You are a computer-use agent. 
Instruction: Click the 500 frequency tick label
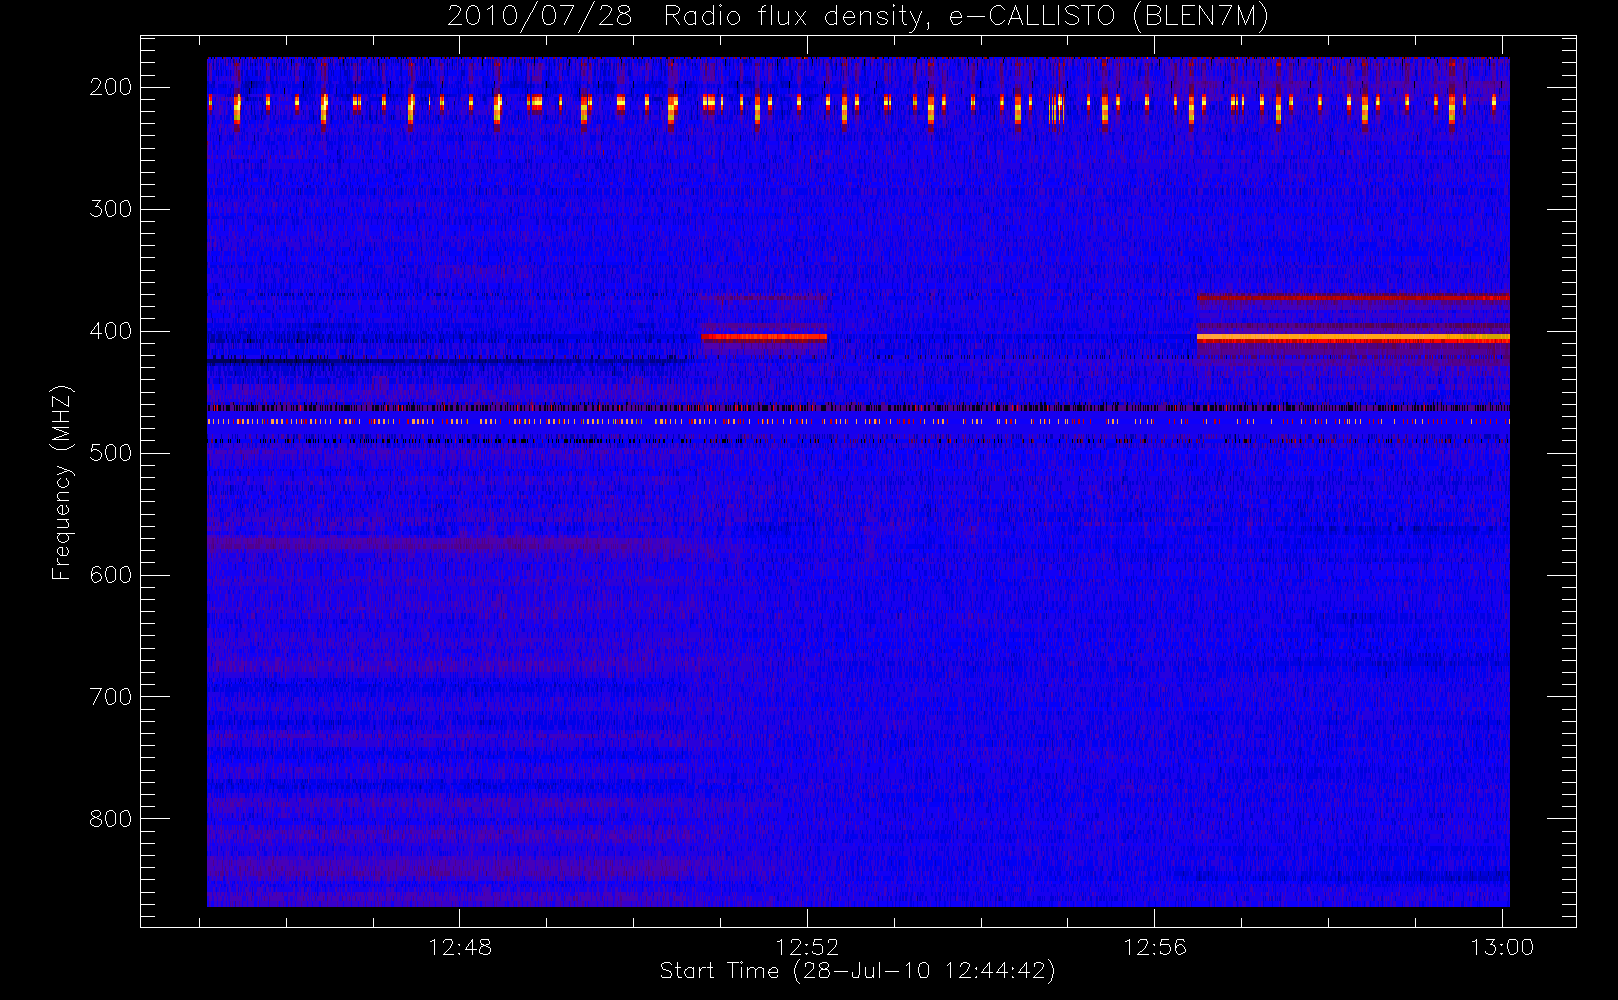(111, 453)
